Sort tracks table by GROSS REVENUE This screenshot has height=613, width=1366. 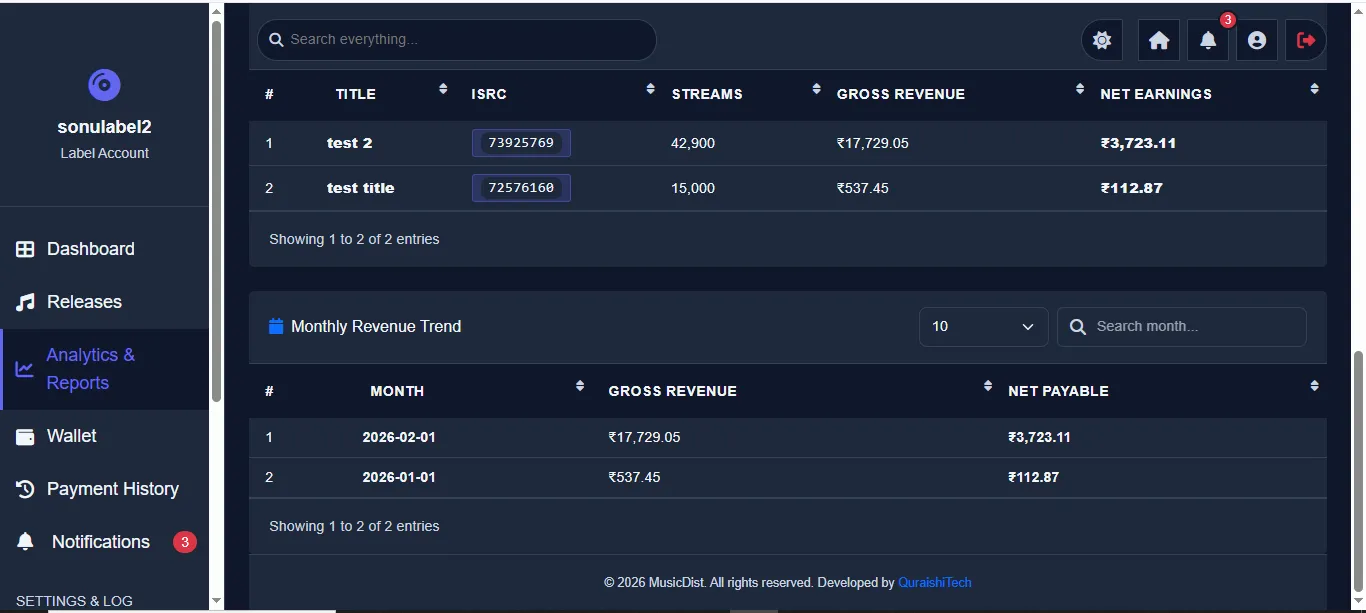(959, 94)
